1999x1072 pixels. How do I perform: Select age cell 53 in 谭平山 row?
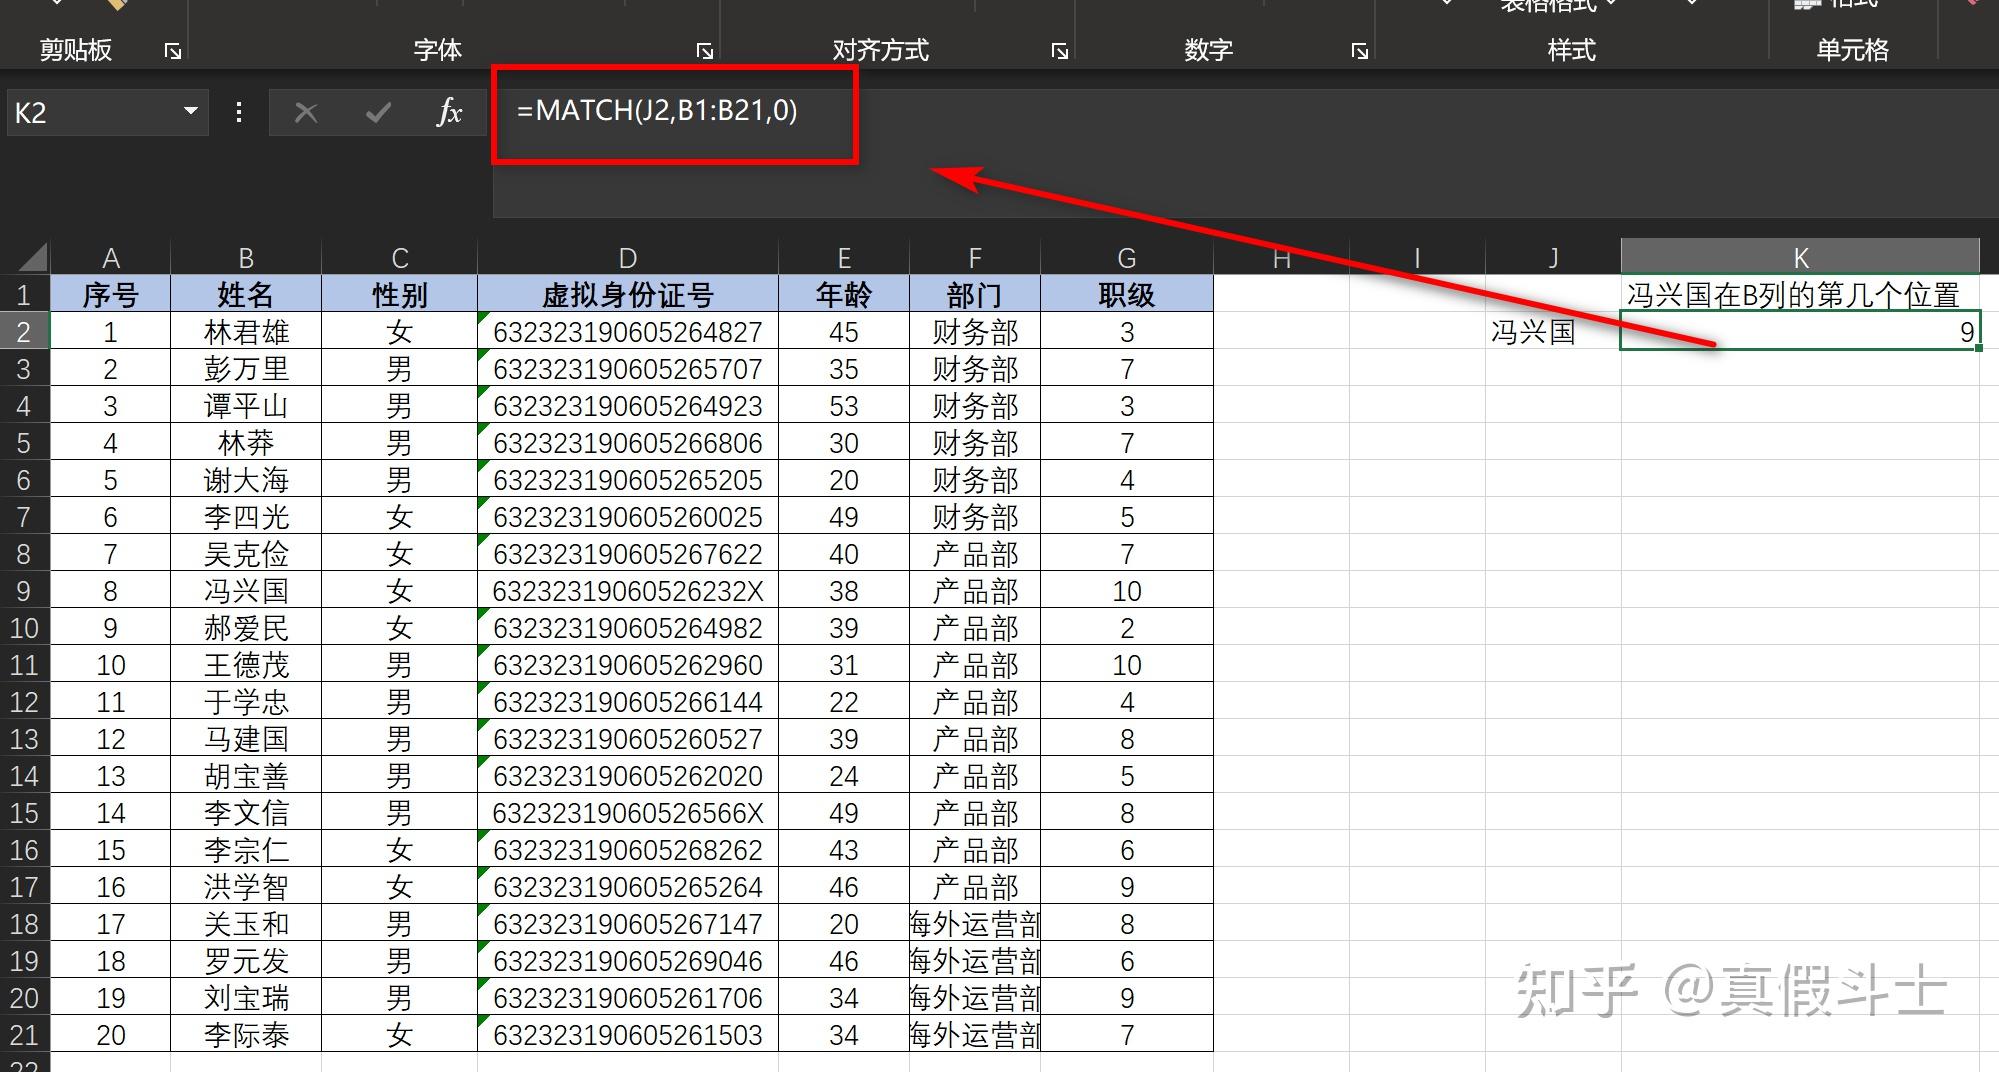click(844, 406)
